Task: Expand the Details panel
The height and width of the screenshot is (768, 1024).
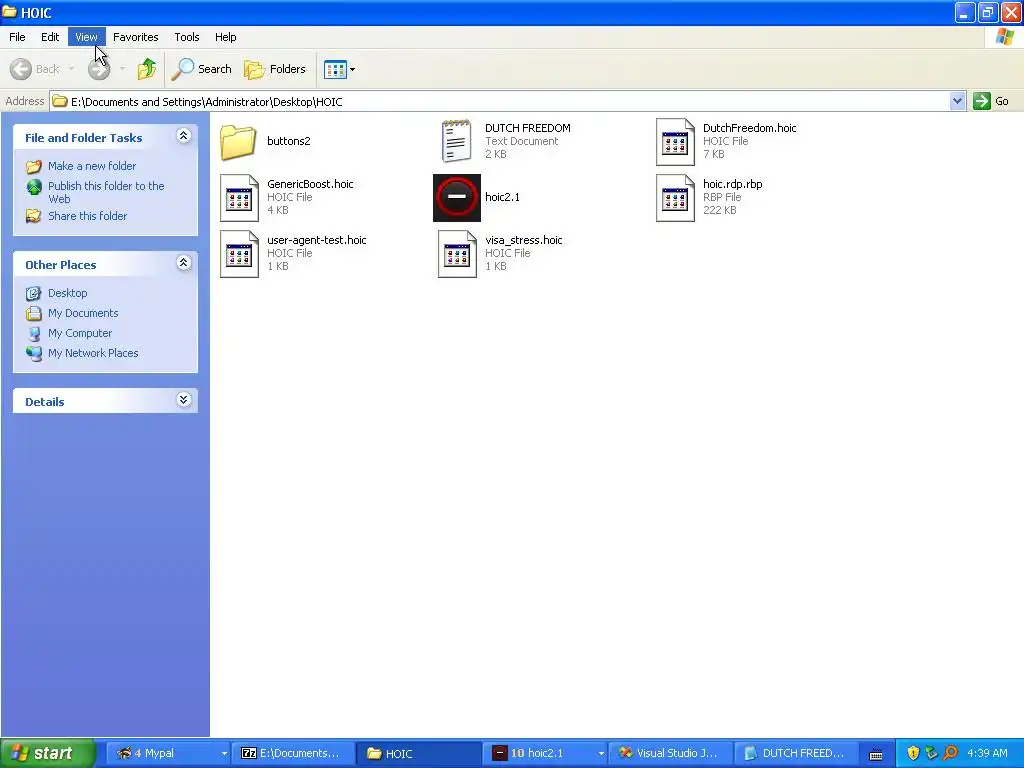Action: (x=184, y=400)
